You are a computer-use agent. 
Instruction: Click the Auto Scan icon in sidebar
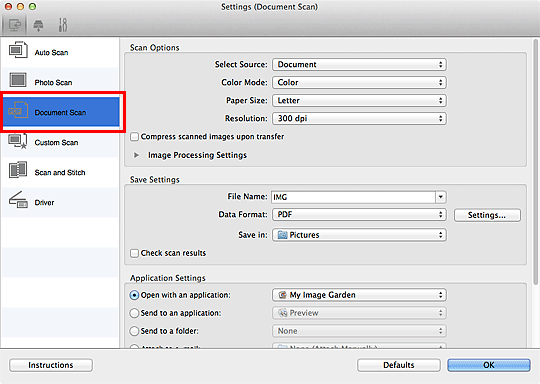18,50
